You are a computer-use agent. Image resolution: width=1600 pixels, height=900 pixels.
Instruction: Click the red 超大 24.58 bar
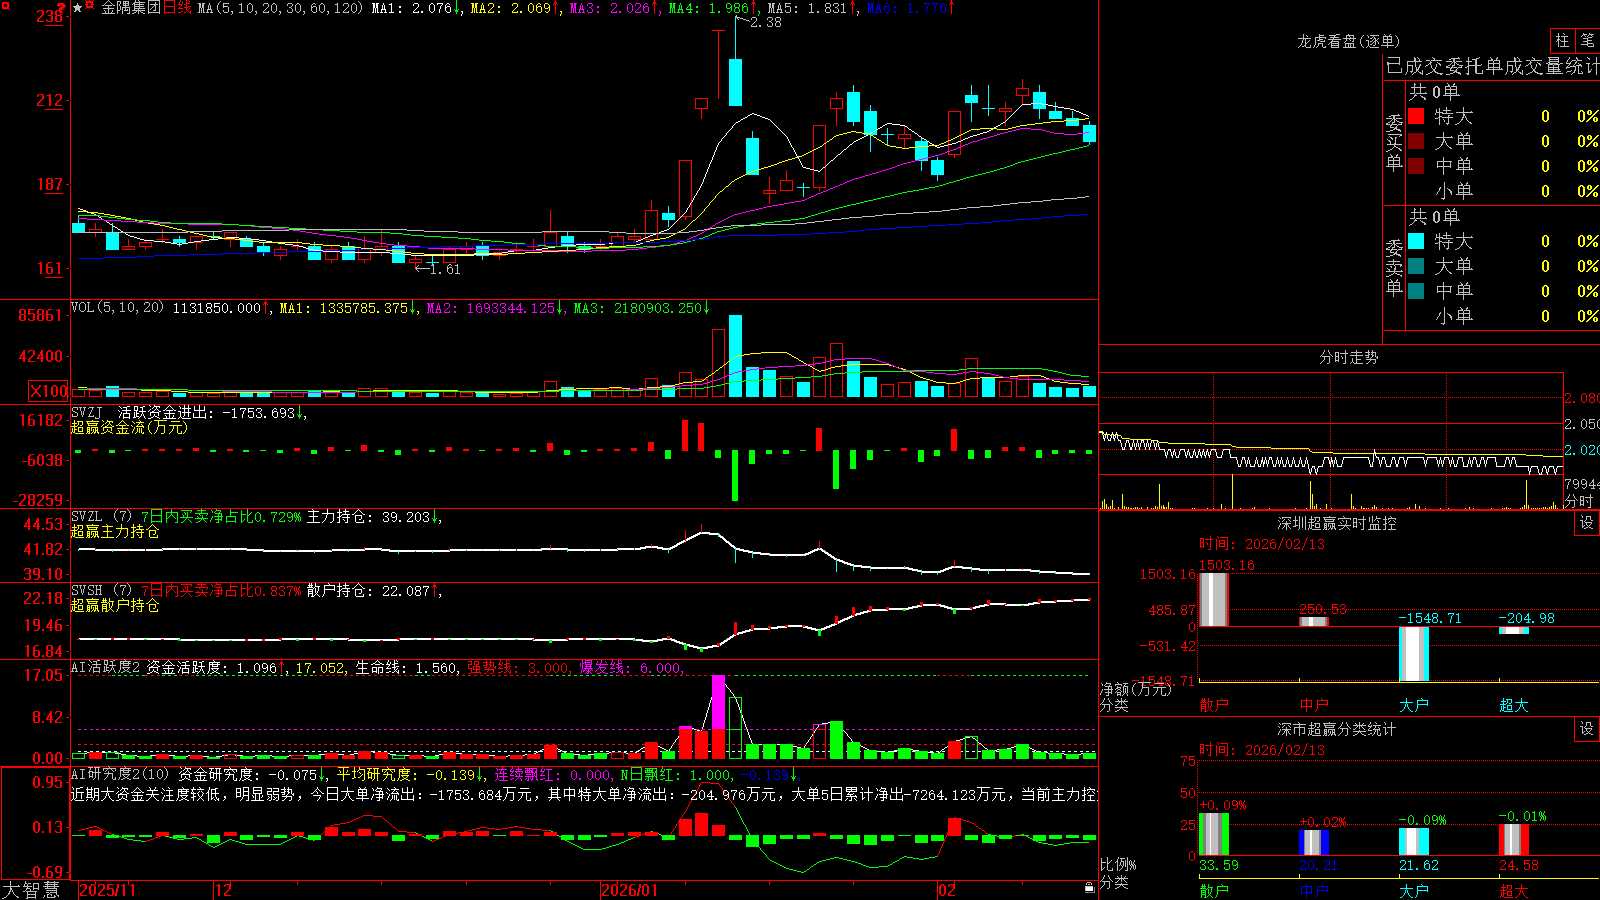pyautogui.click(x=1513, y=840)
